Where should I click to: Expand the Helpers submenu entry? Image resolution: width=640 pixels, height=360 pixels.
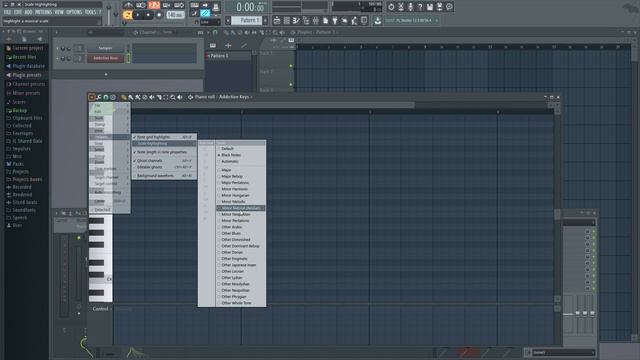tap(109, 137)
